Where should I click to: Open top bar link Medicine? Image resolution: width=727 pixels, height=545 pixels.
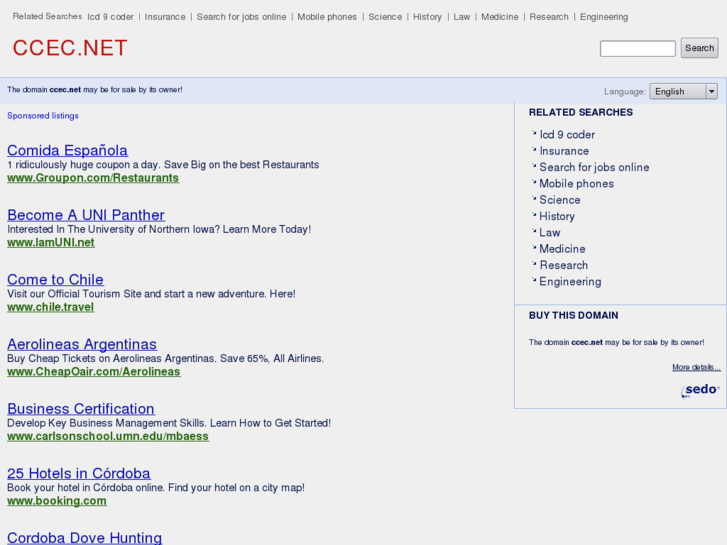pyautogui.click(x=500, y=17)
